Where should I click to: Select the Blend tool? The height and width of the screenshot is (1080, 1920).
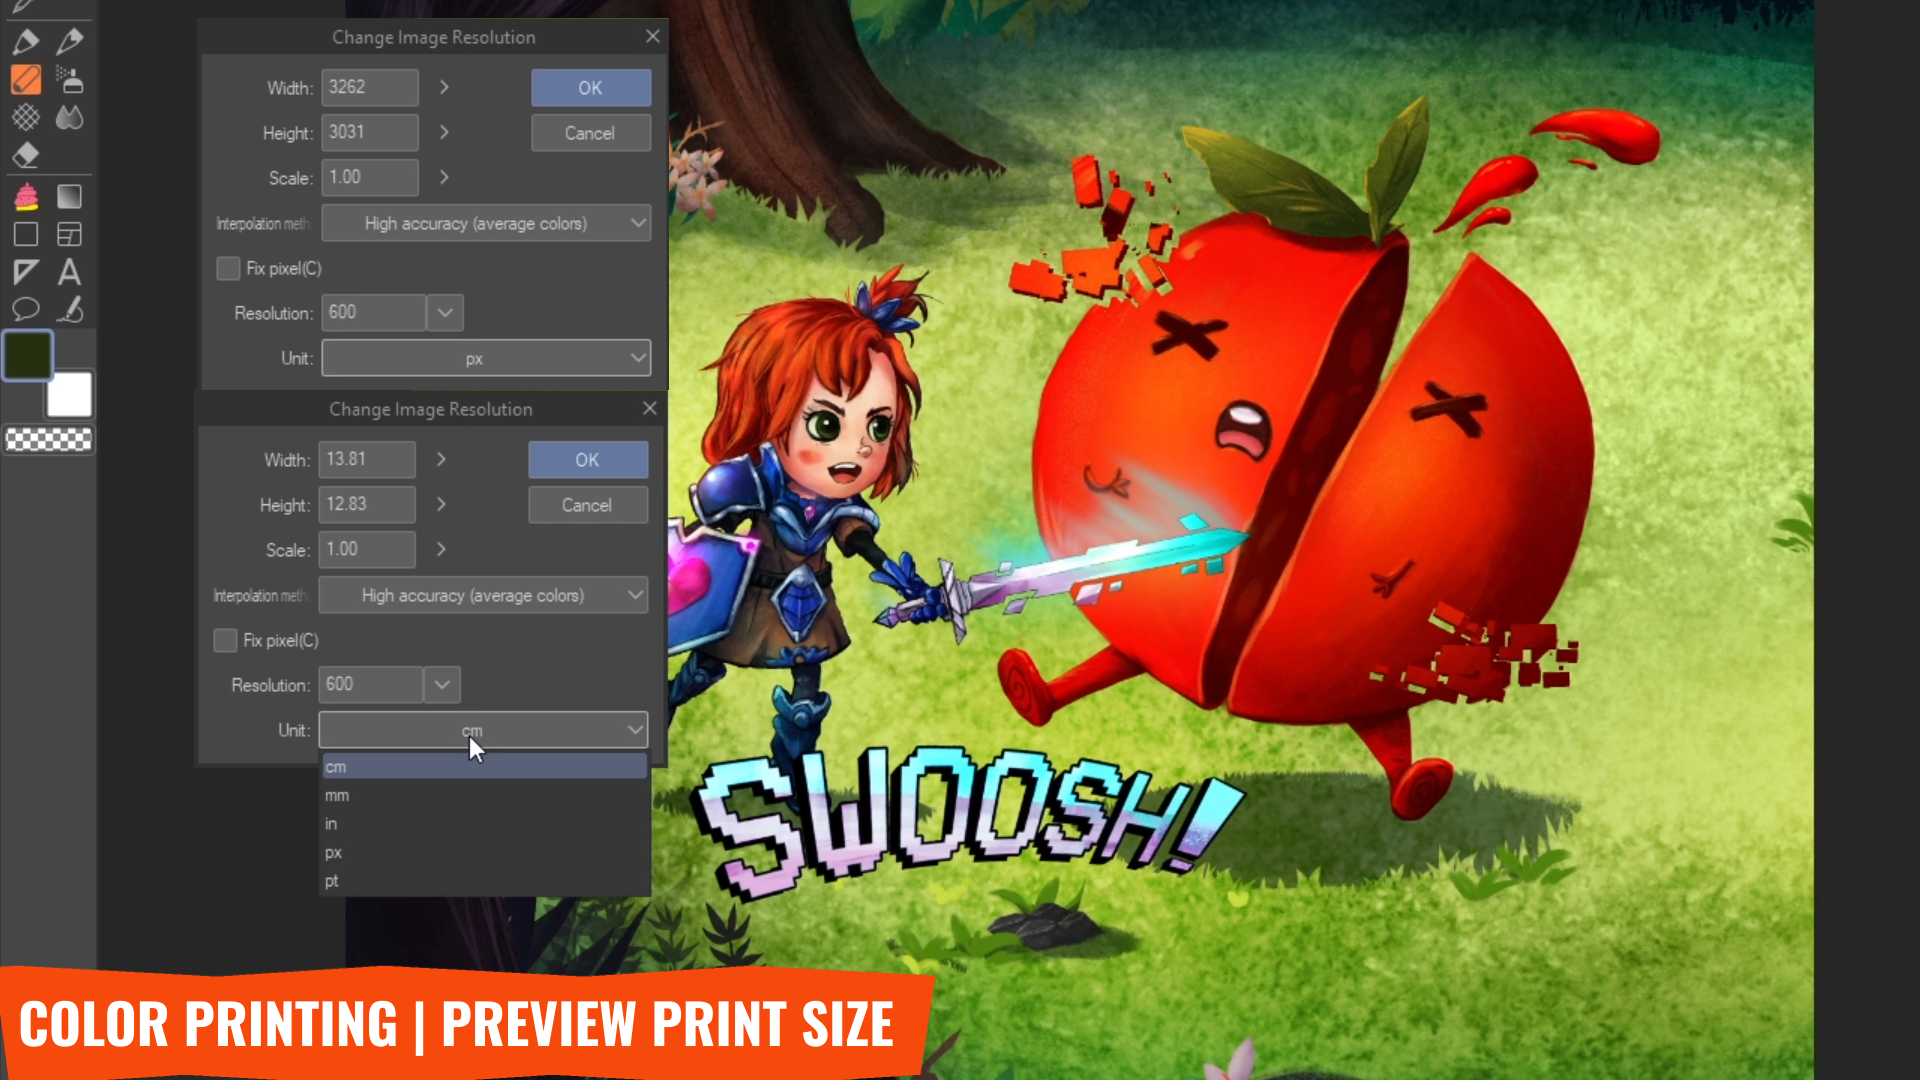69,117
